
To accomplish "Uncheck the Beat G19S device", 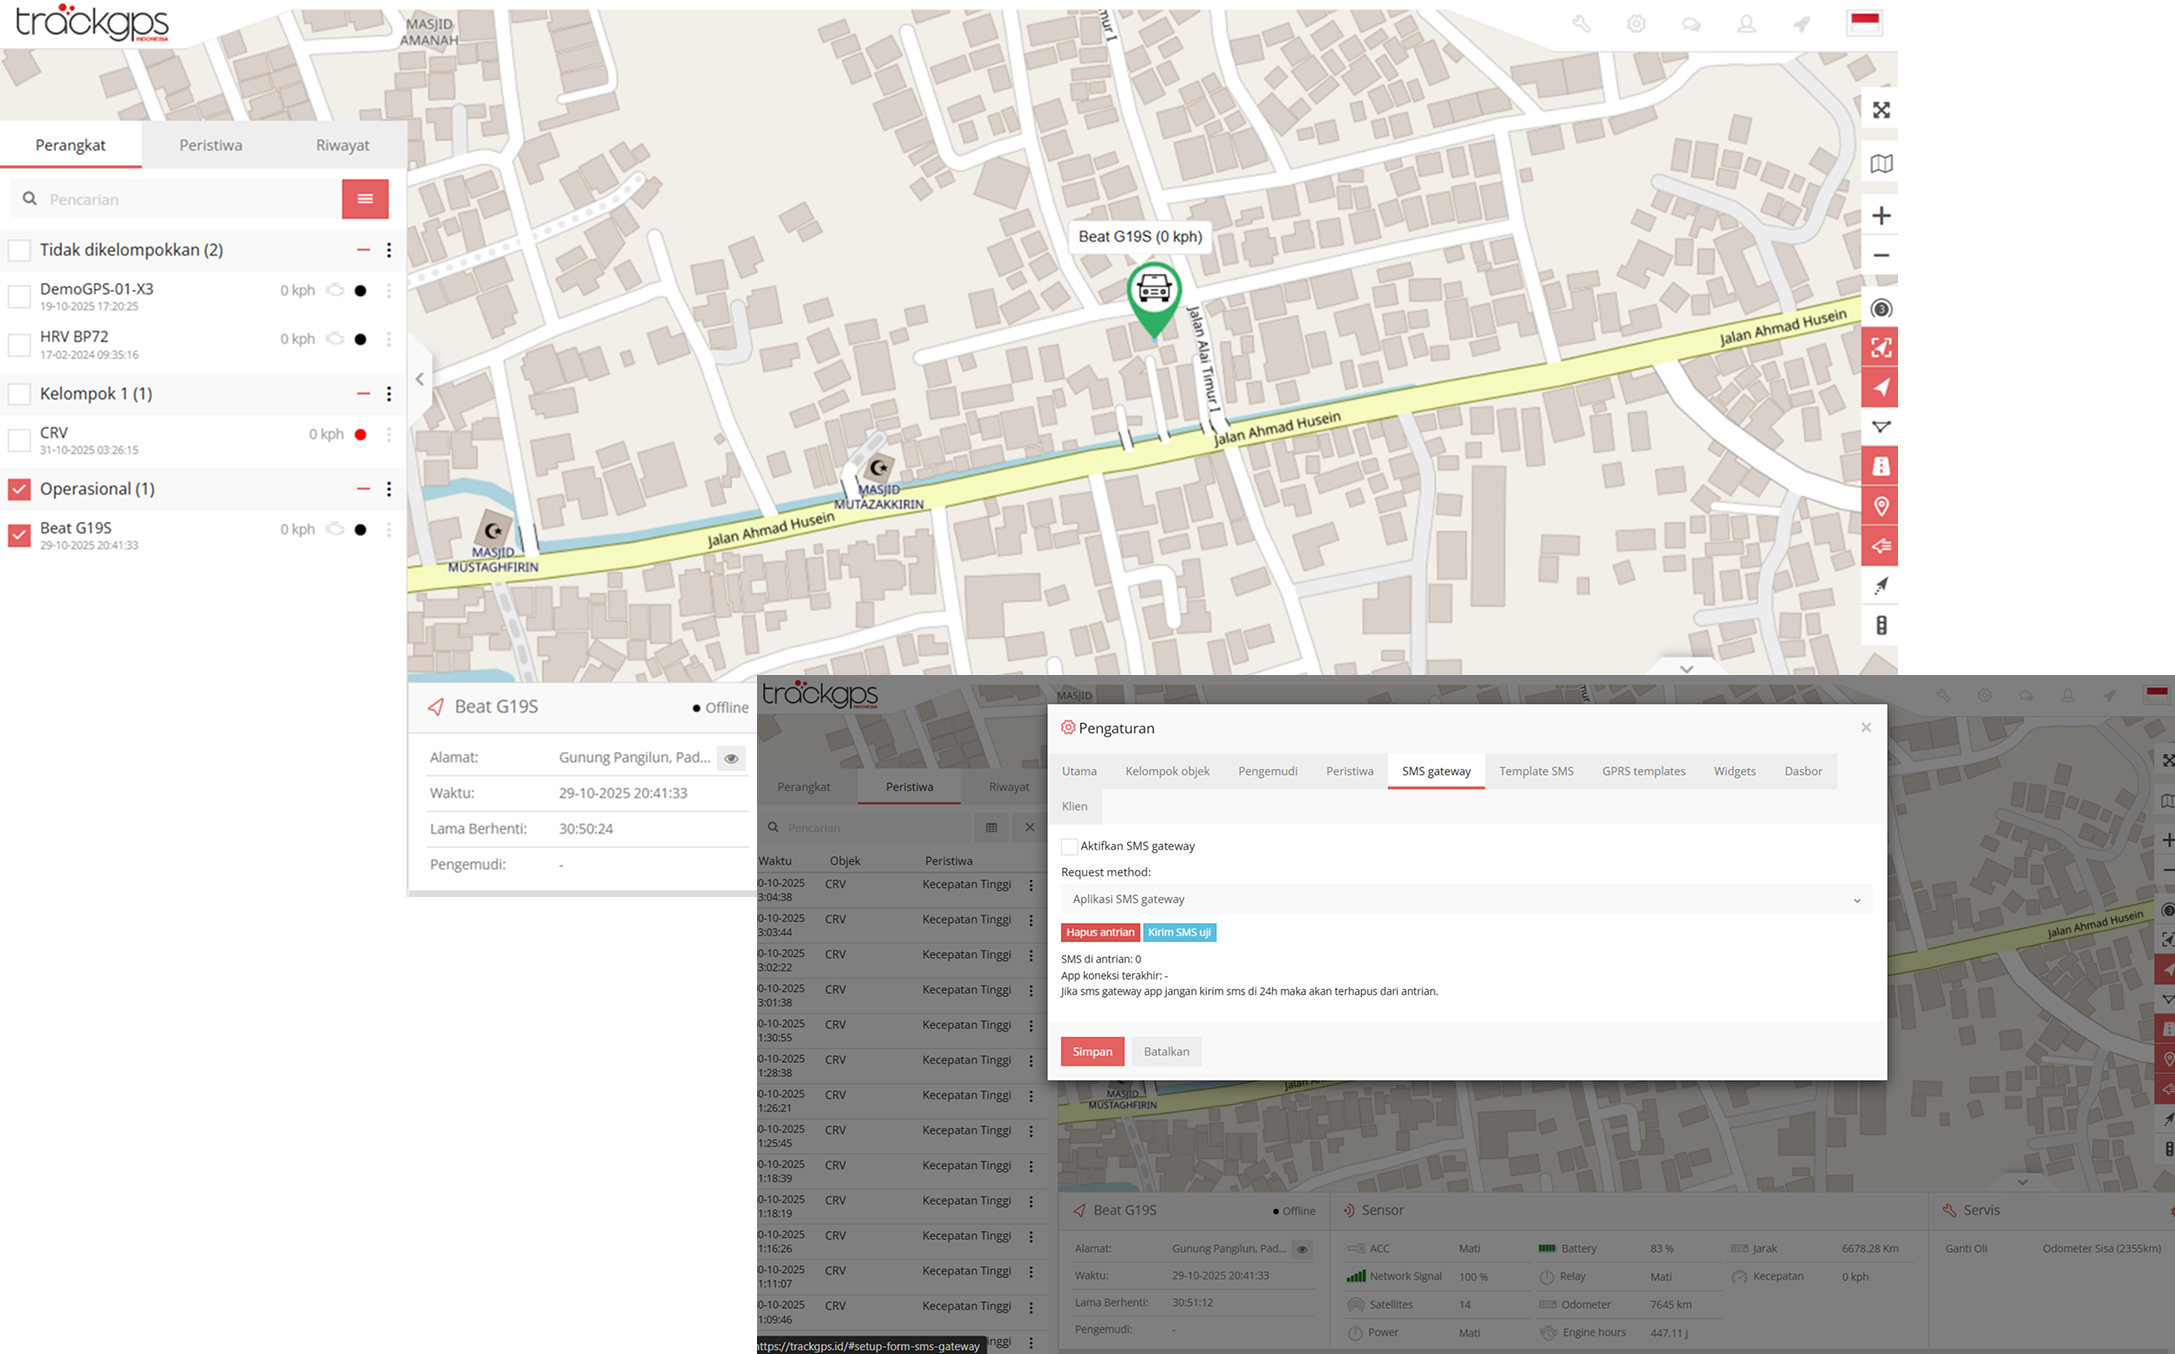I will coord(19,534).
